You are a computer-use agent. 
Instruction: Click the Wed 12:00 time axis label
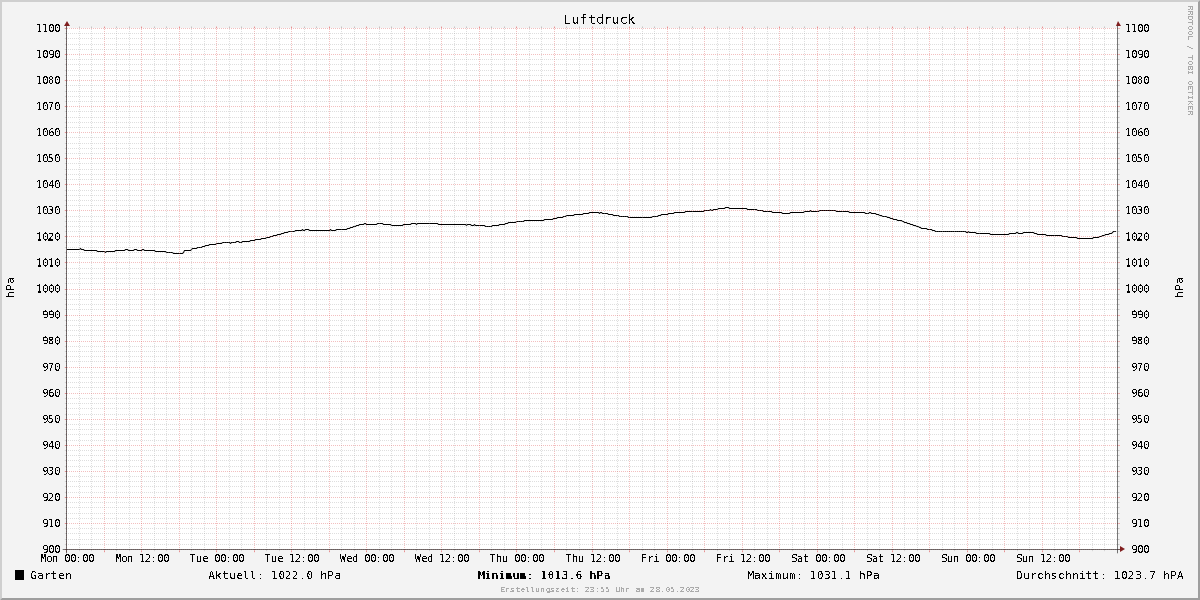point(442,558)
